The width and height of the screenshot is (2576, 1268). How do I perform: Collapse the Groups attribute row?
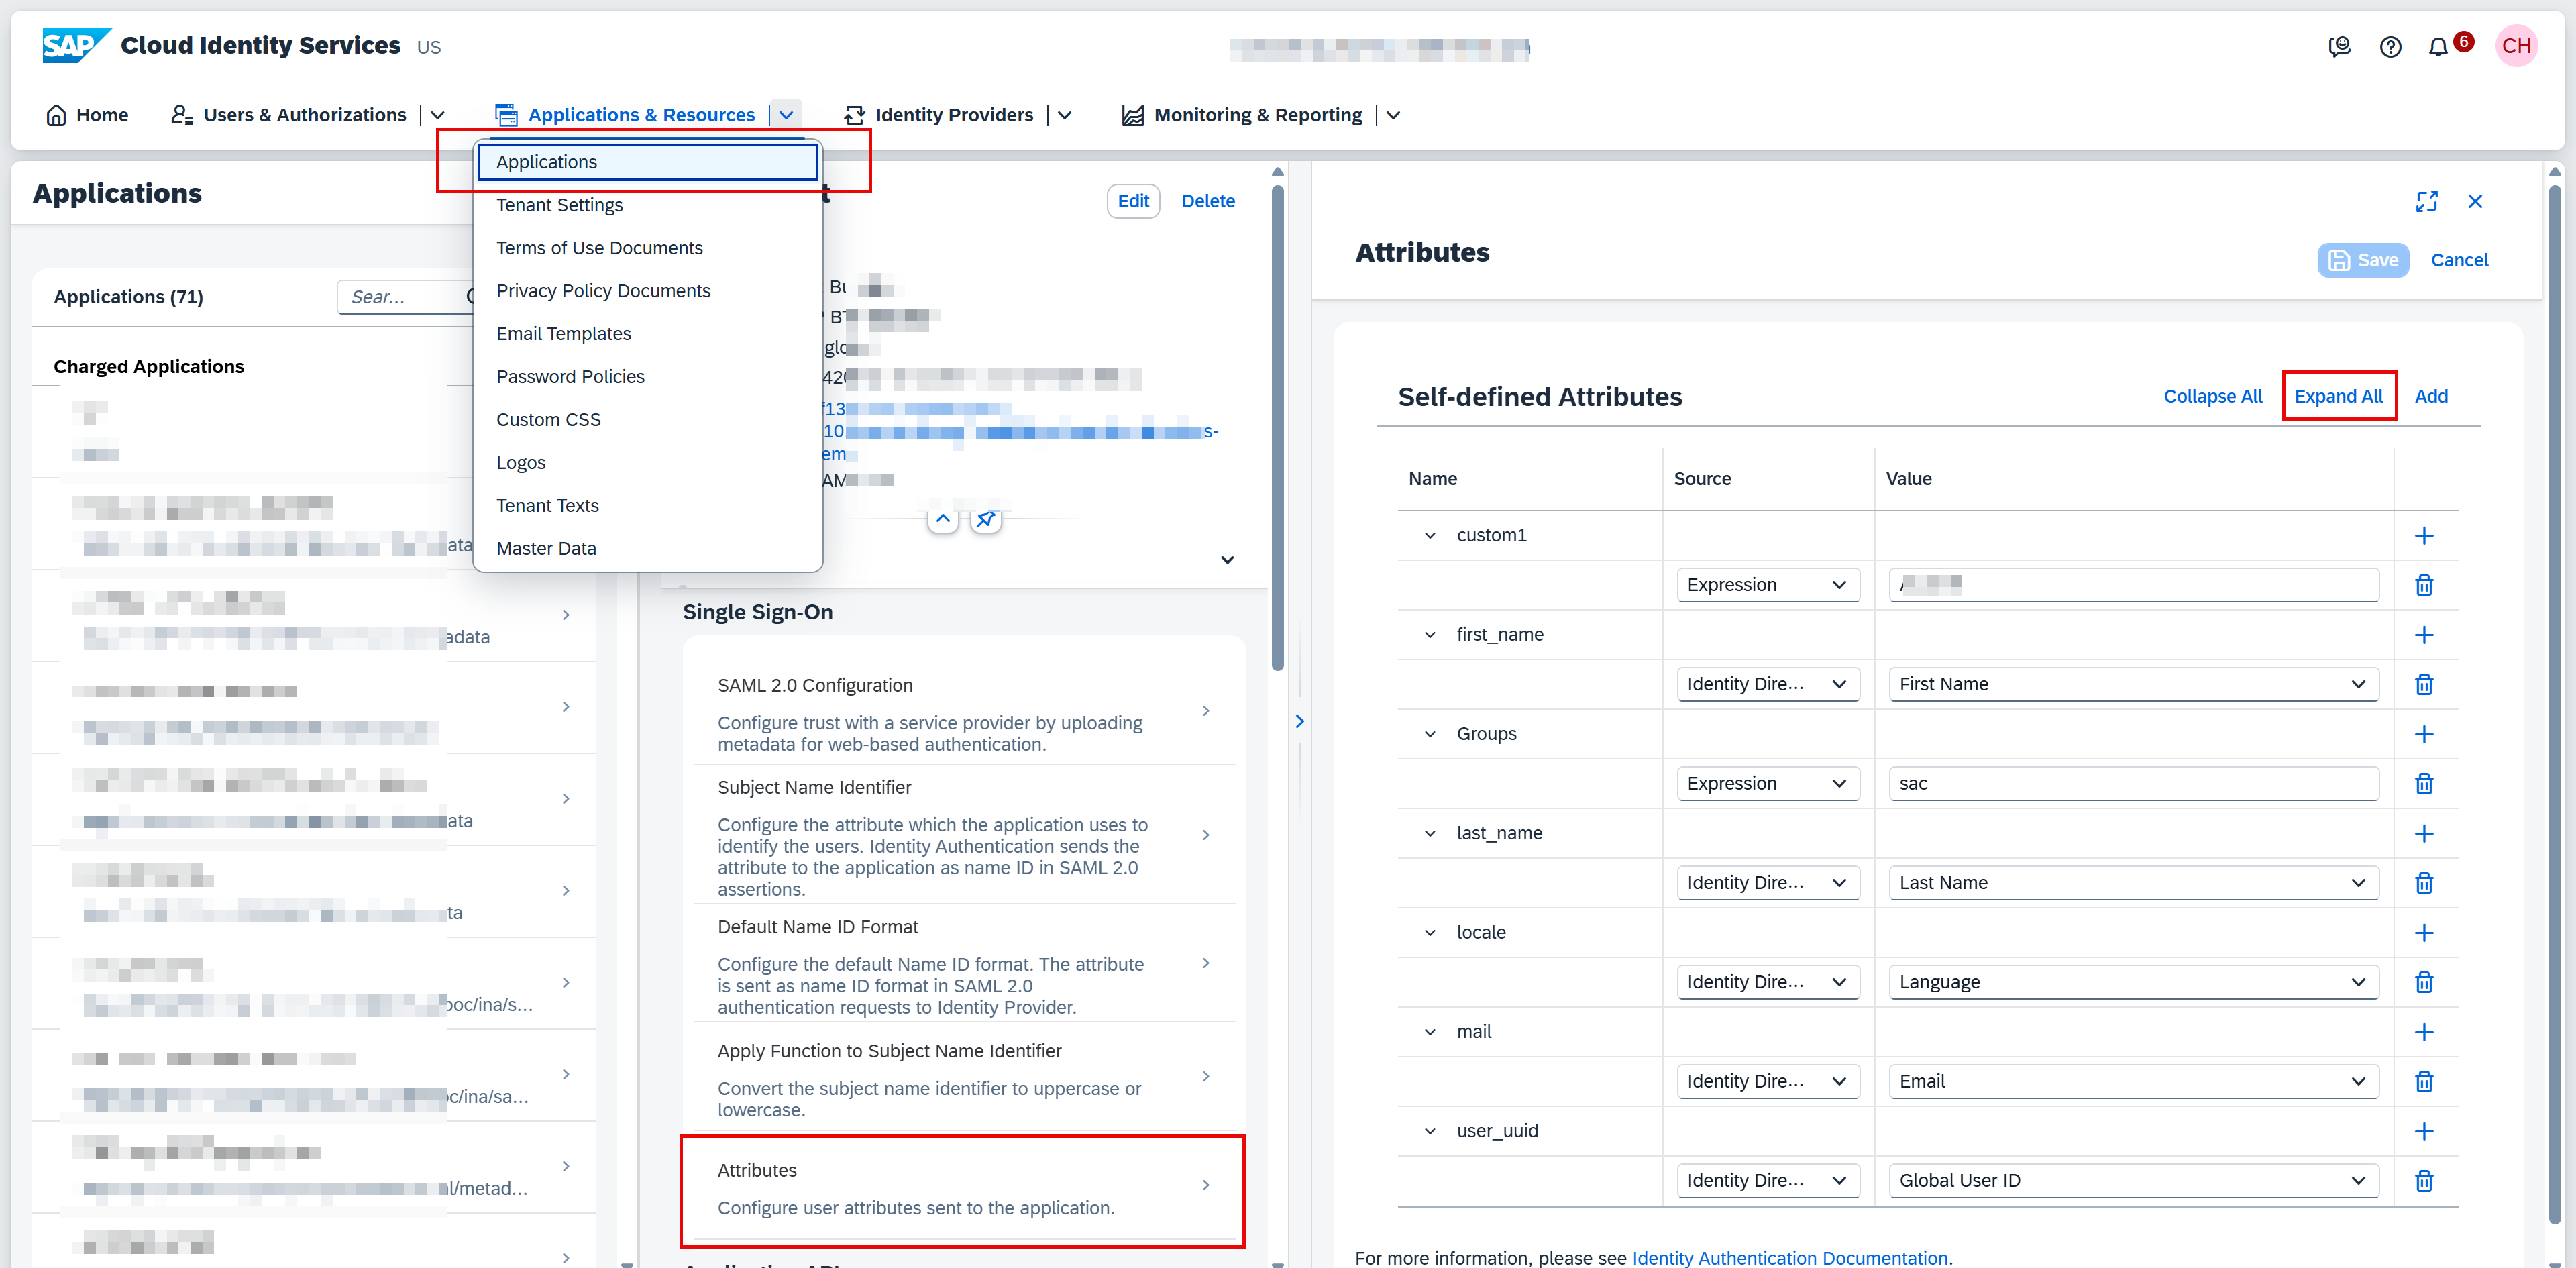tap(1430, 734)
